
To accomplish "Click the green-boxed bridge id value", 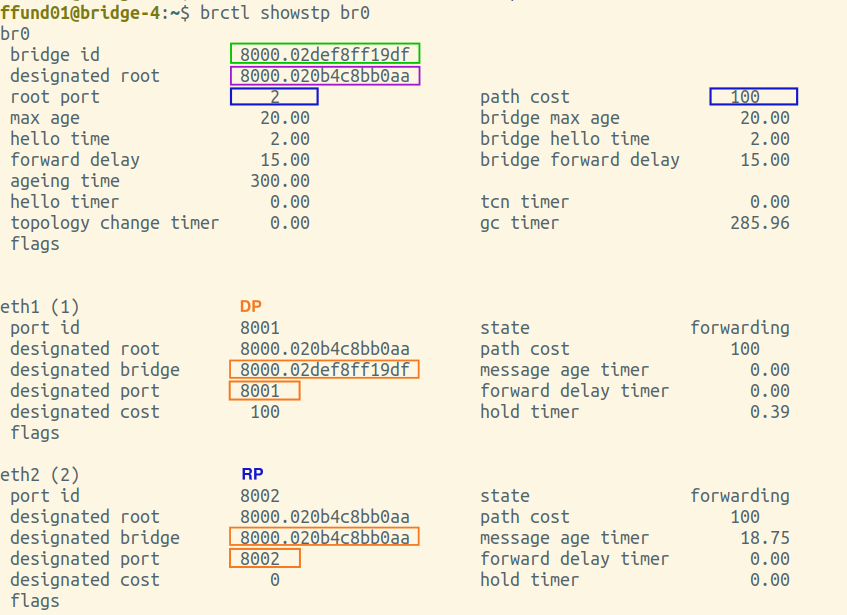I will pos(325,54).
